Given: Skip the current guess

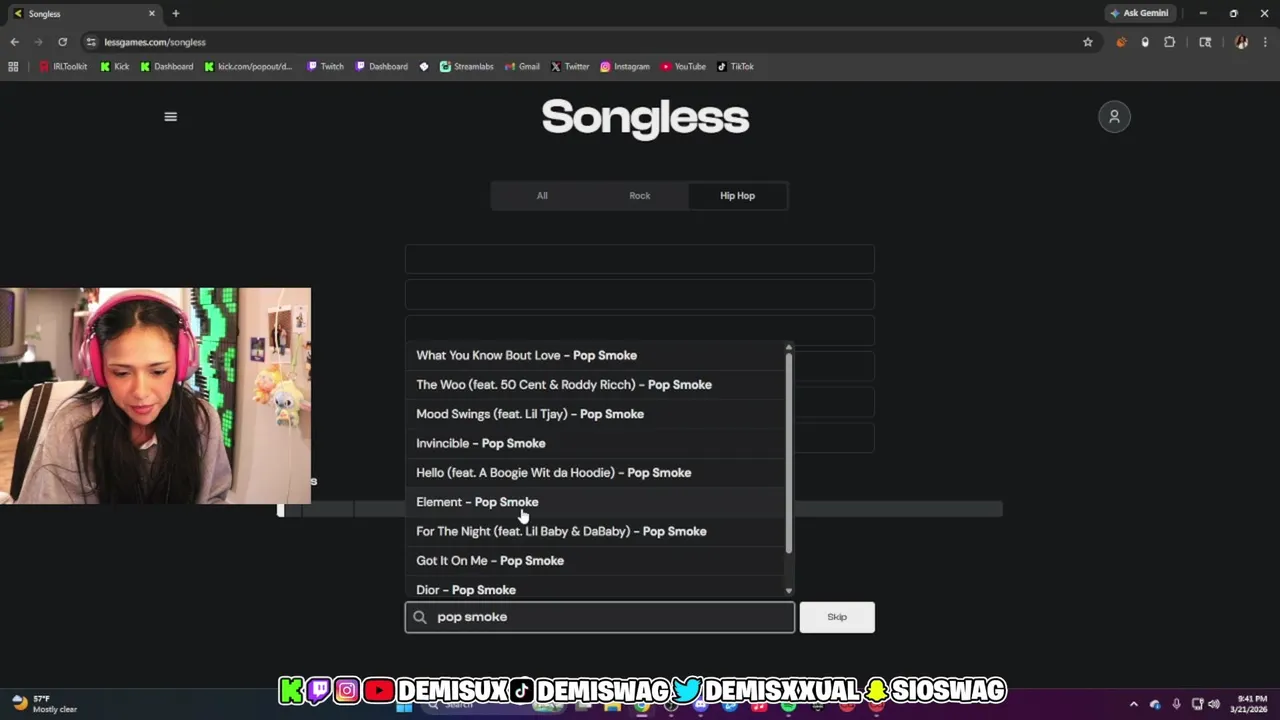Looking at the screenshot, I should tap(837, 617).
